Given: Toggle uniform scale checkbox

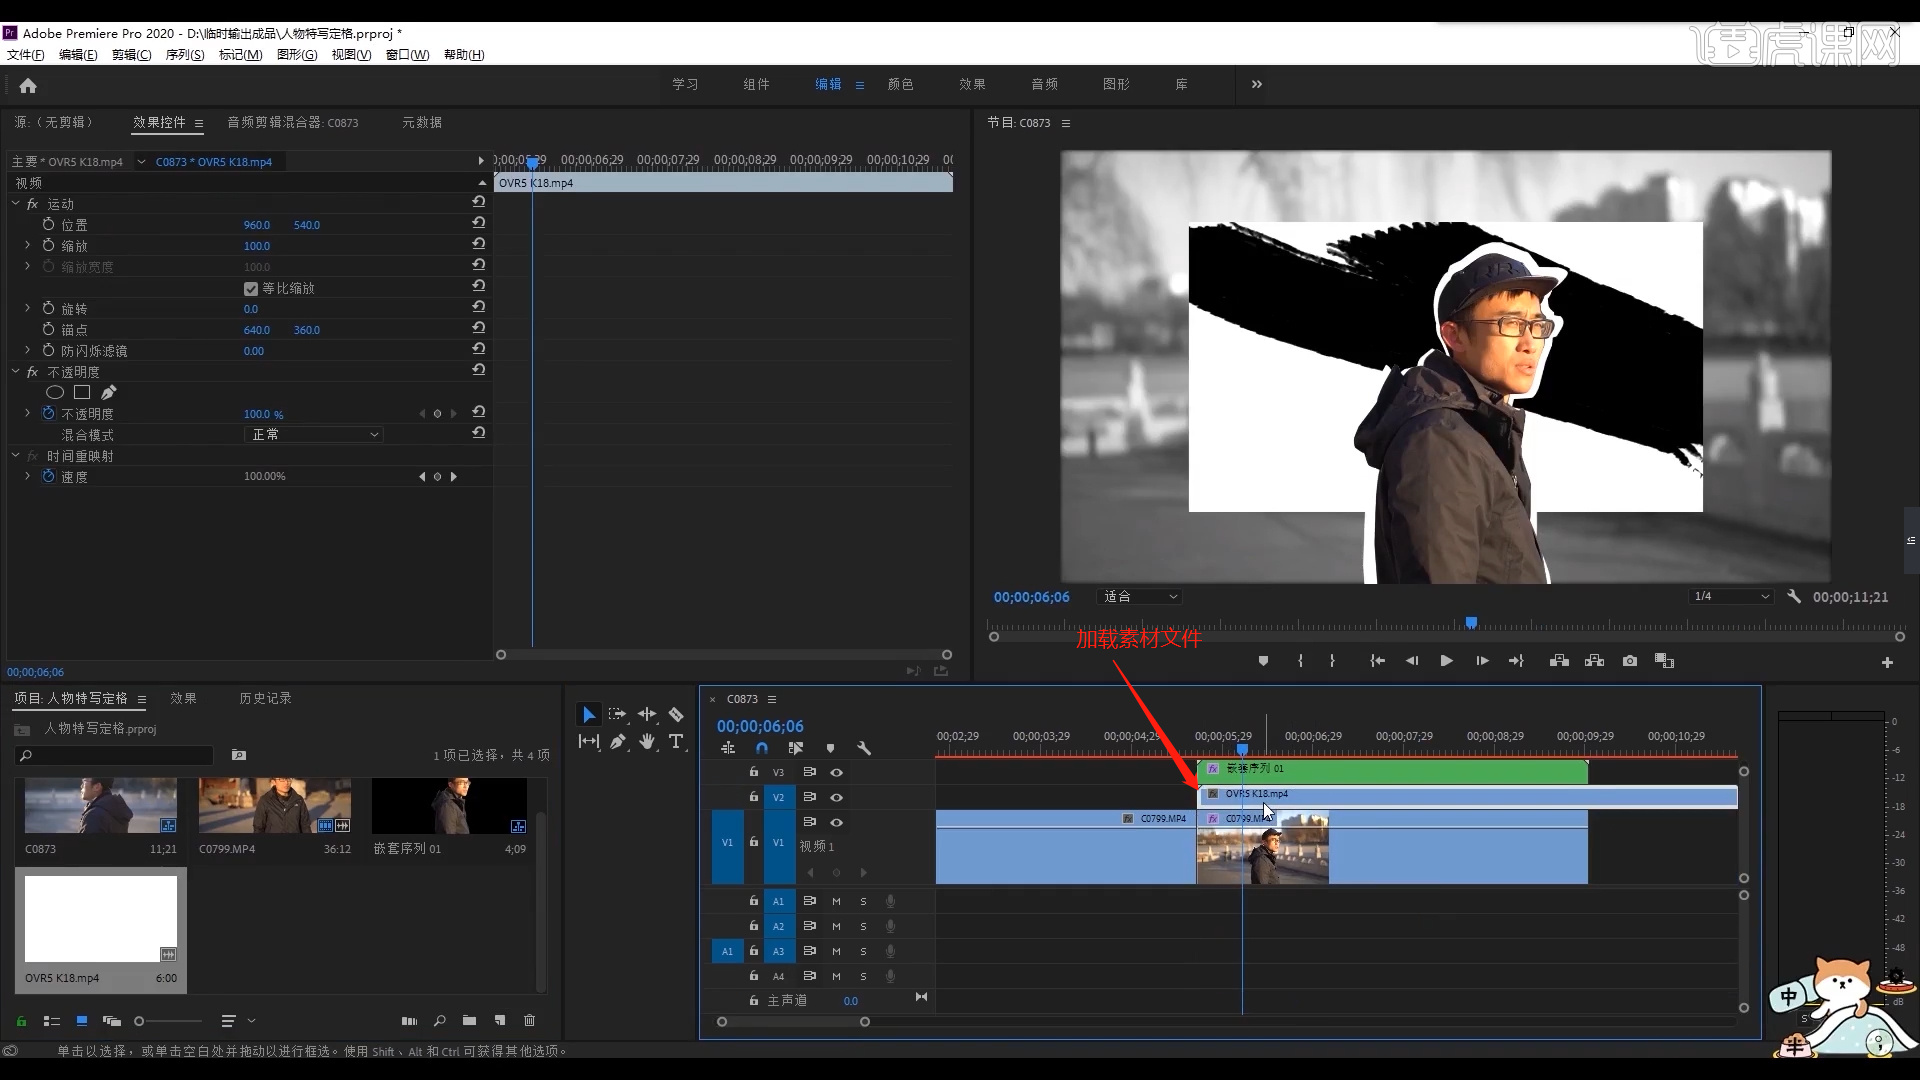Looking at the screenshot, I should [251, 289].
